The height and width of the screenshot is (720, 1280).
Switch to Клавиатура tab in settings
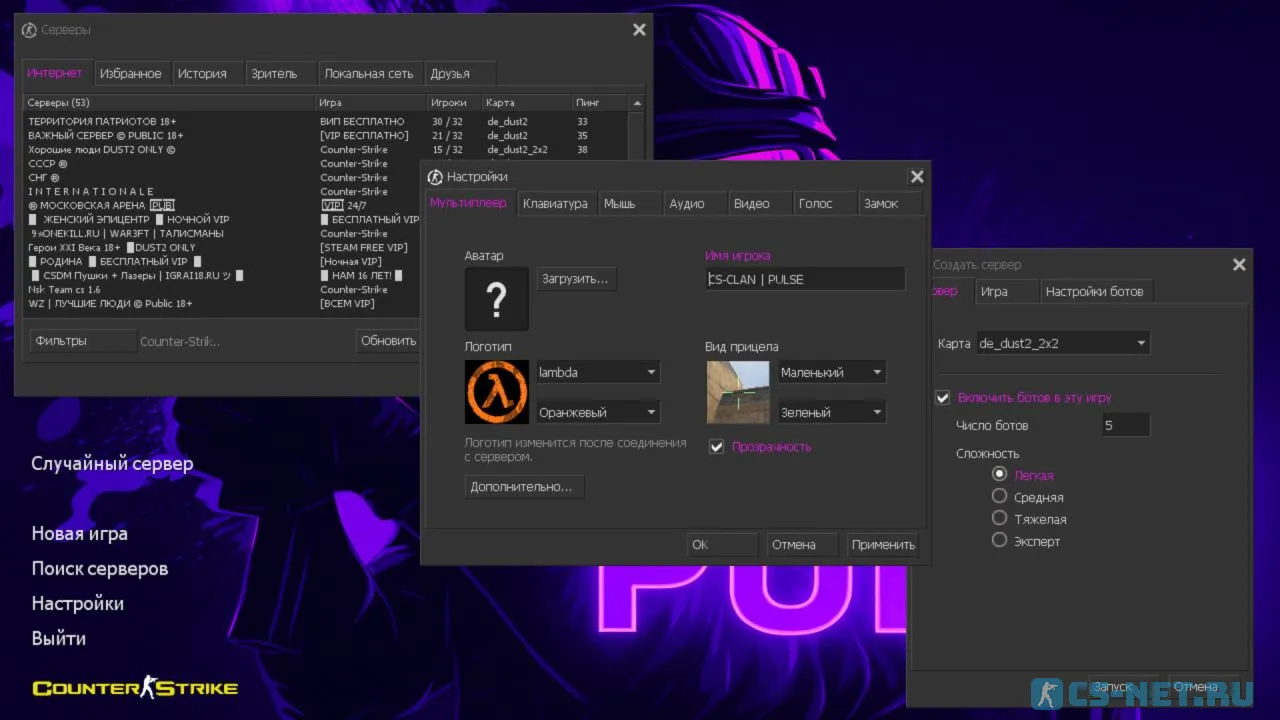[x=555, y=203]
